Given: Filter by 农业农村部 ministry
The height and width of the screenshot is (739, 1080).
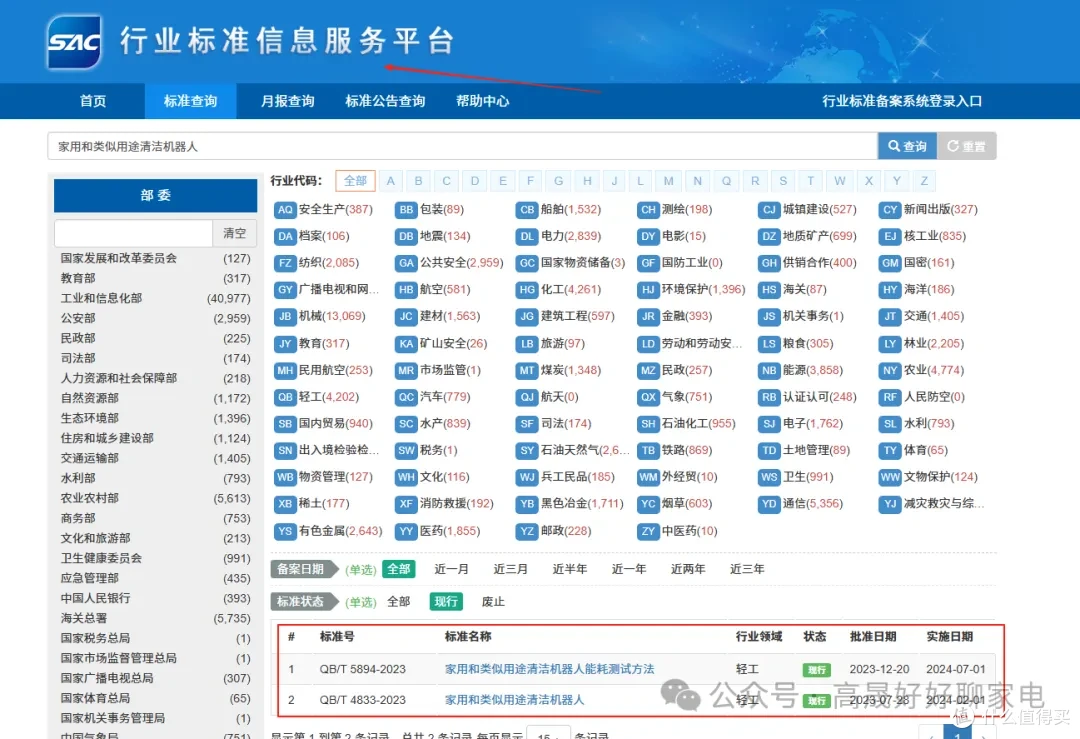Looking at the screenshot, I should 155,498.
